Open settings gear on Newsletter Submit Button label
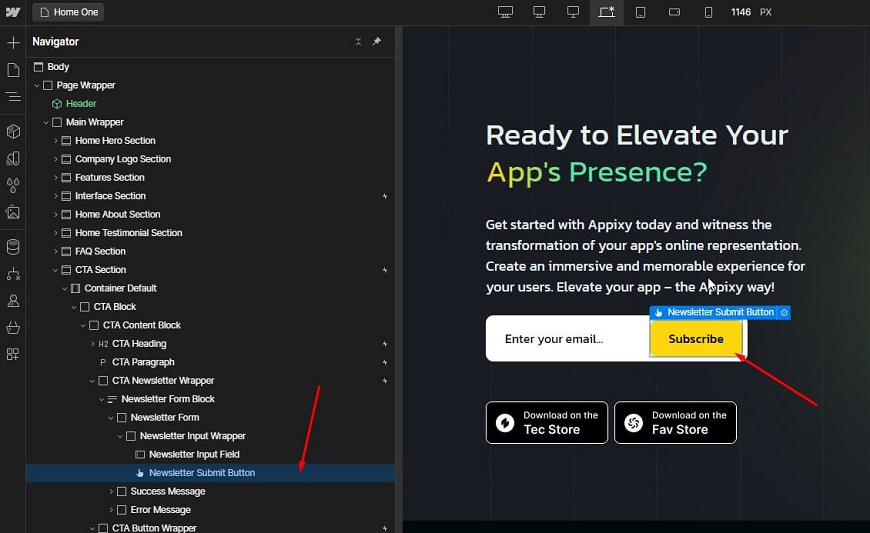This screenshot has width=870, height=533. [784, 313]
